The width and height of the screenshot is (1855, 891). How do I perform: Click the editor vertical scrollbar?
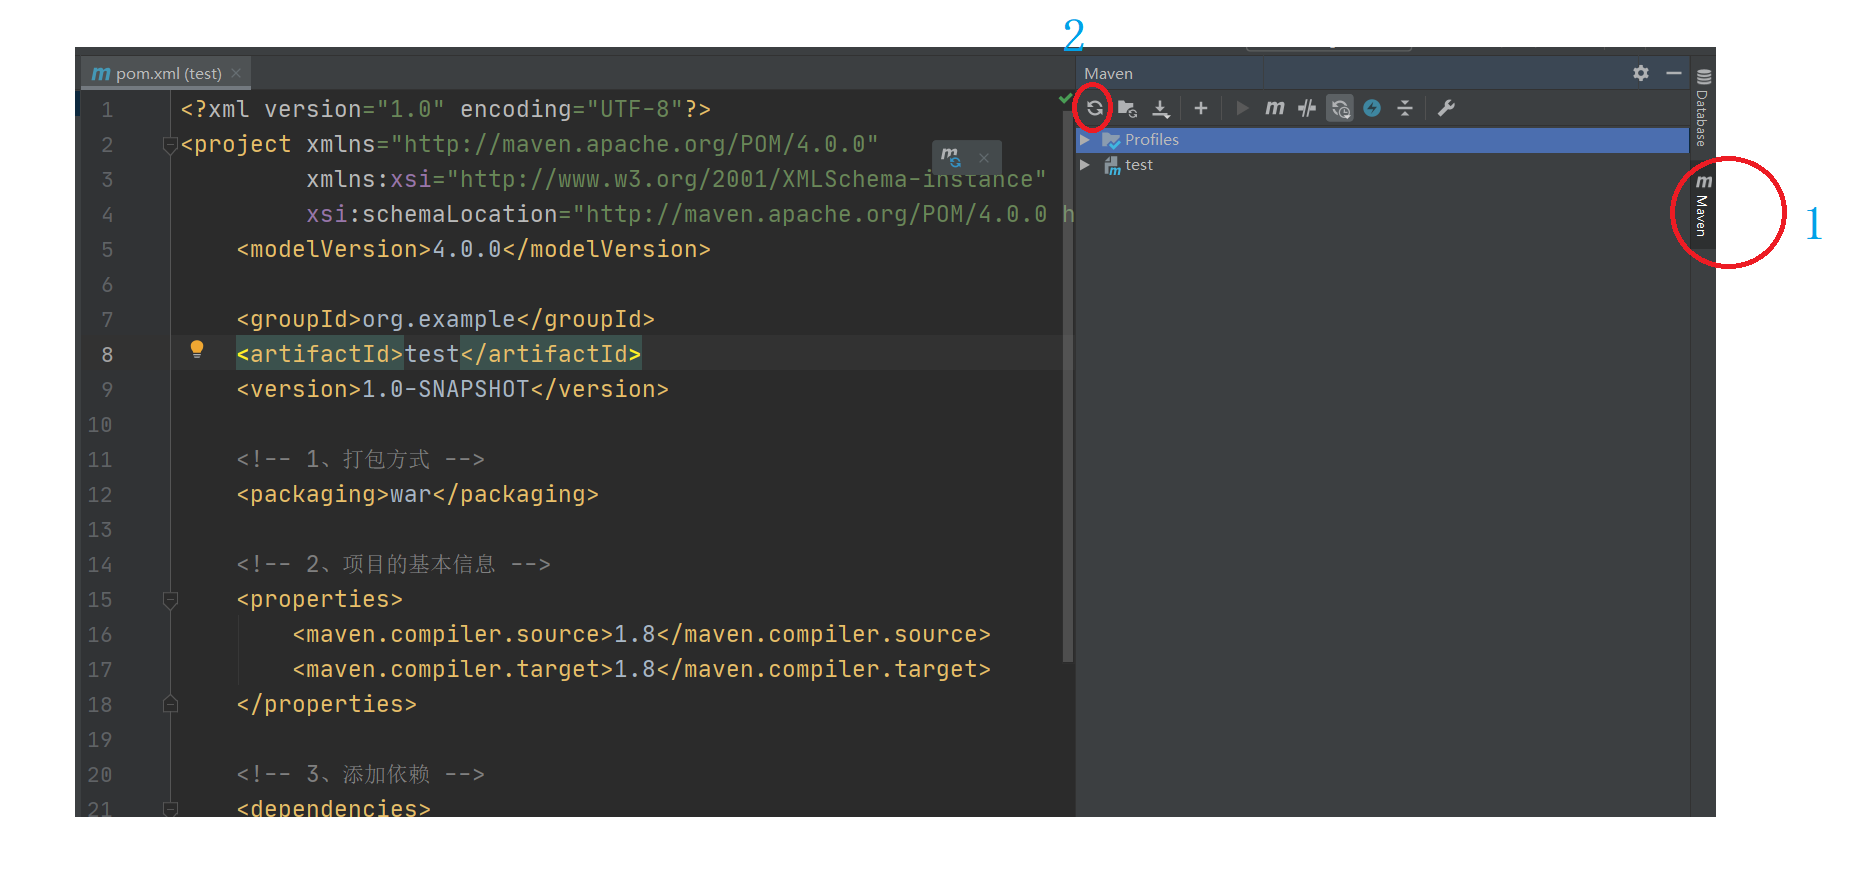point(1067,385)
